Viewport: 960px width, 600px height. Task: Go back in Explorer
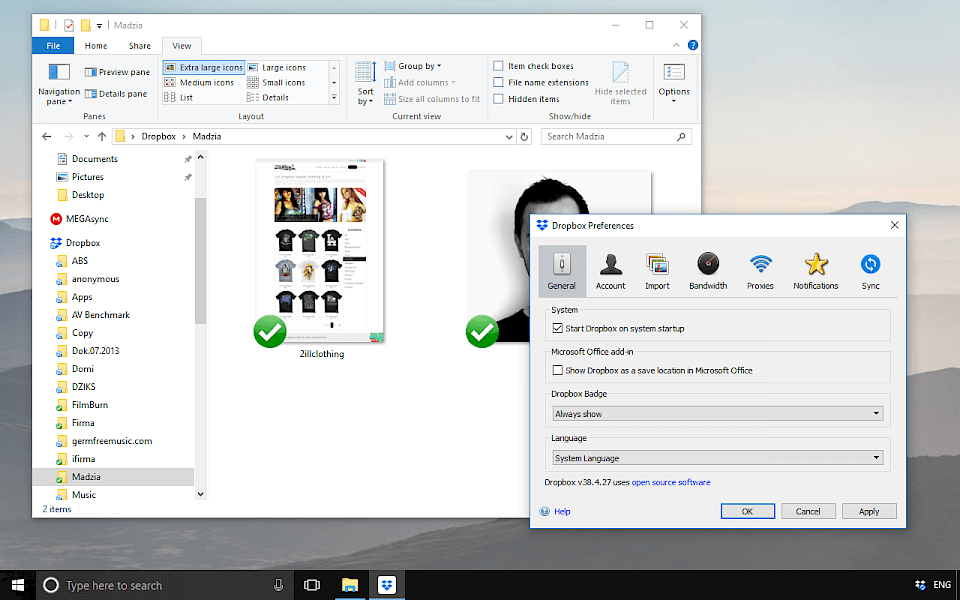click(x=47, y=137)
